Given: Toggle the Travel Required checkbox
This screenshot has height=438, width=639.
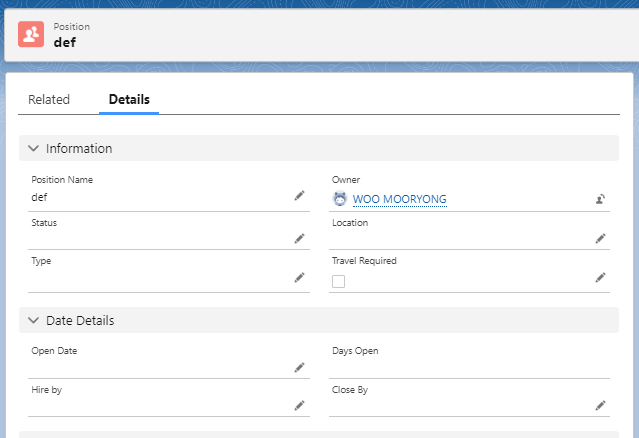Looking at the screenshot, I should (338, 281).
